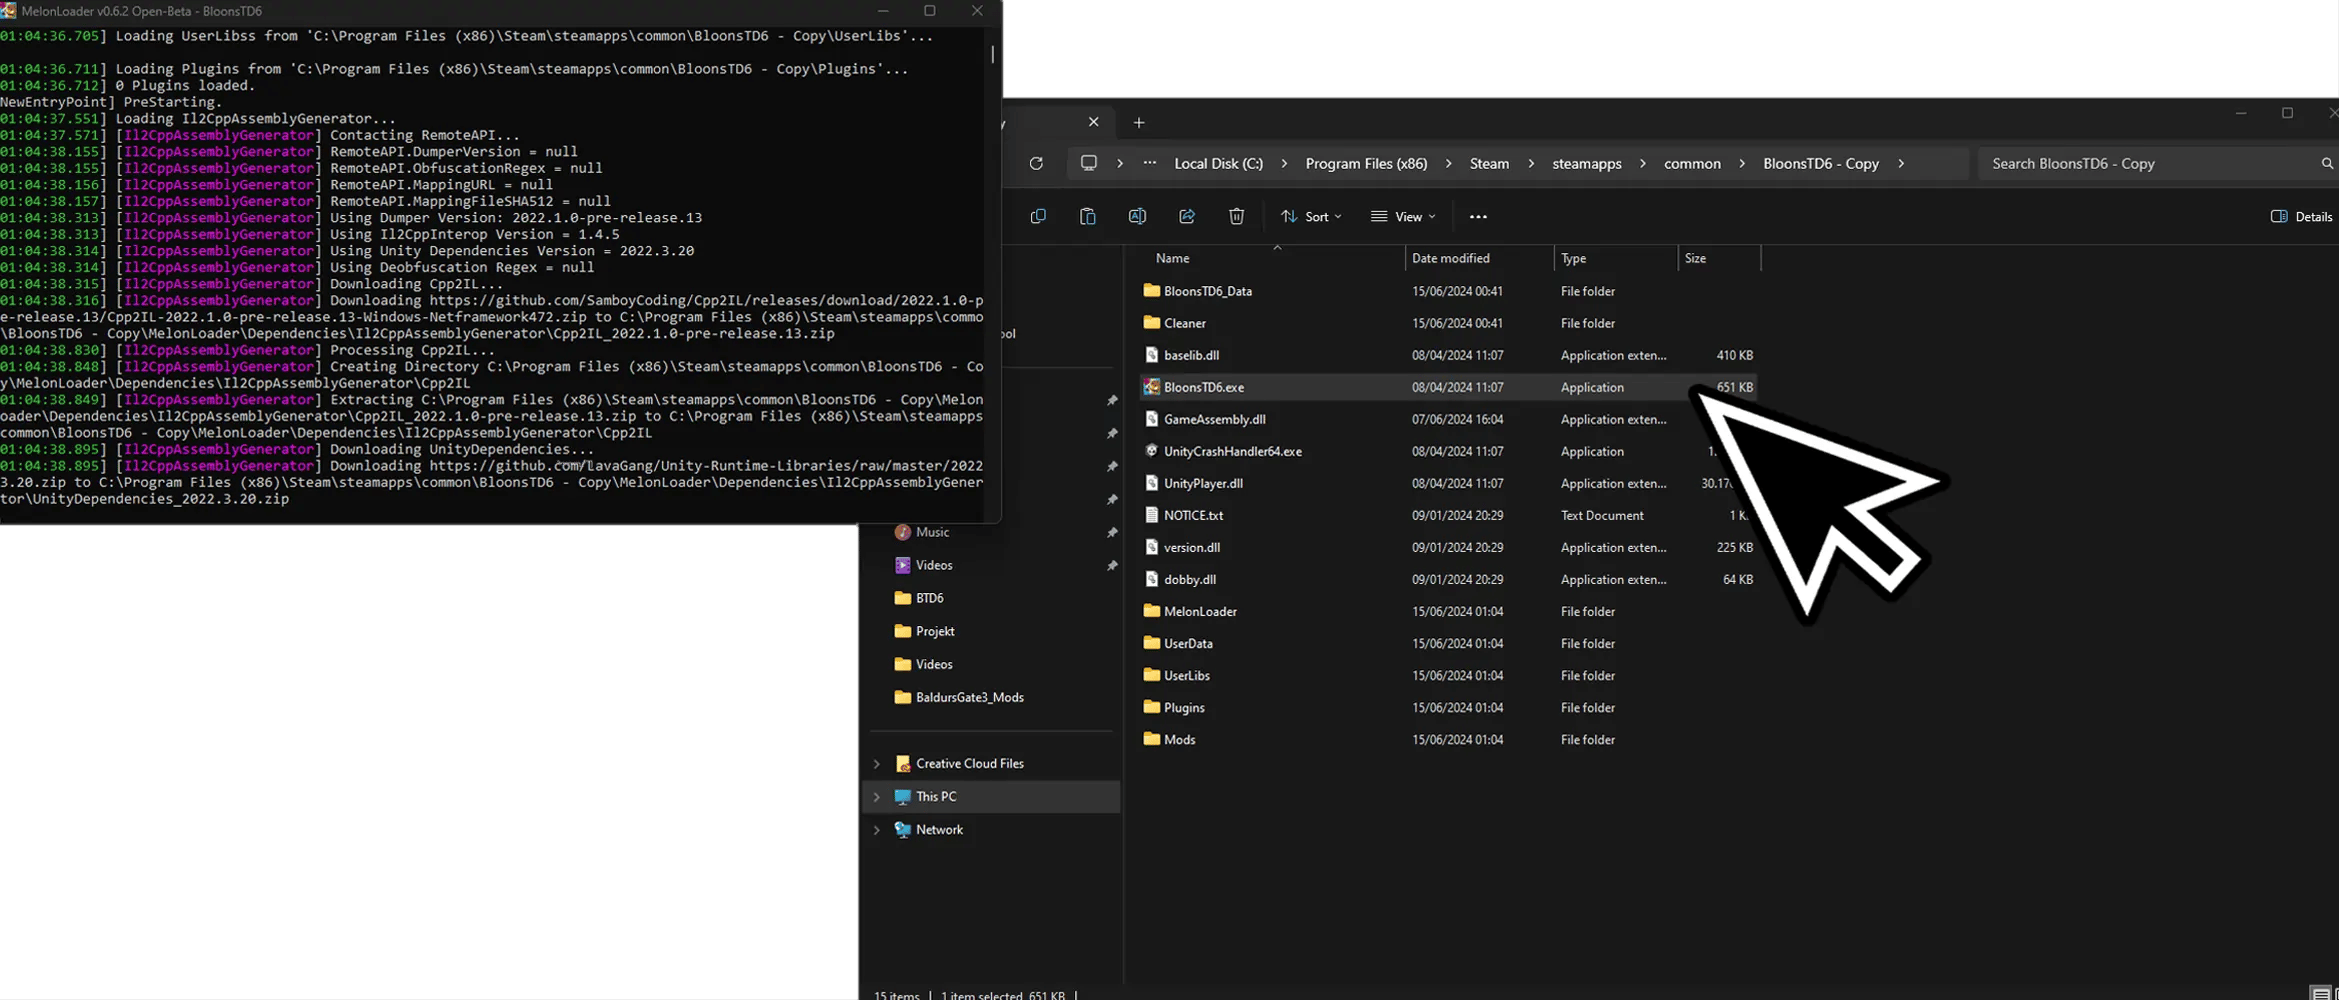Select dobby.dll file
Viewport: 2339px width, 1000px height.
coord(1189,579)
